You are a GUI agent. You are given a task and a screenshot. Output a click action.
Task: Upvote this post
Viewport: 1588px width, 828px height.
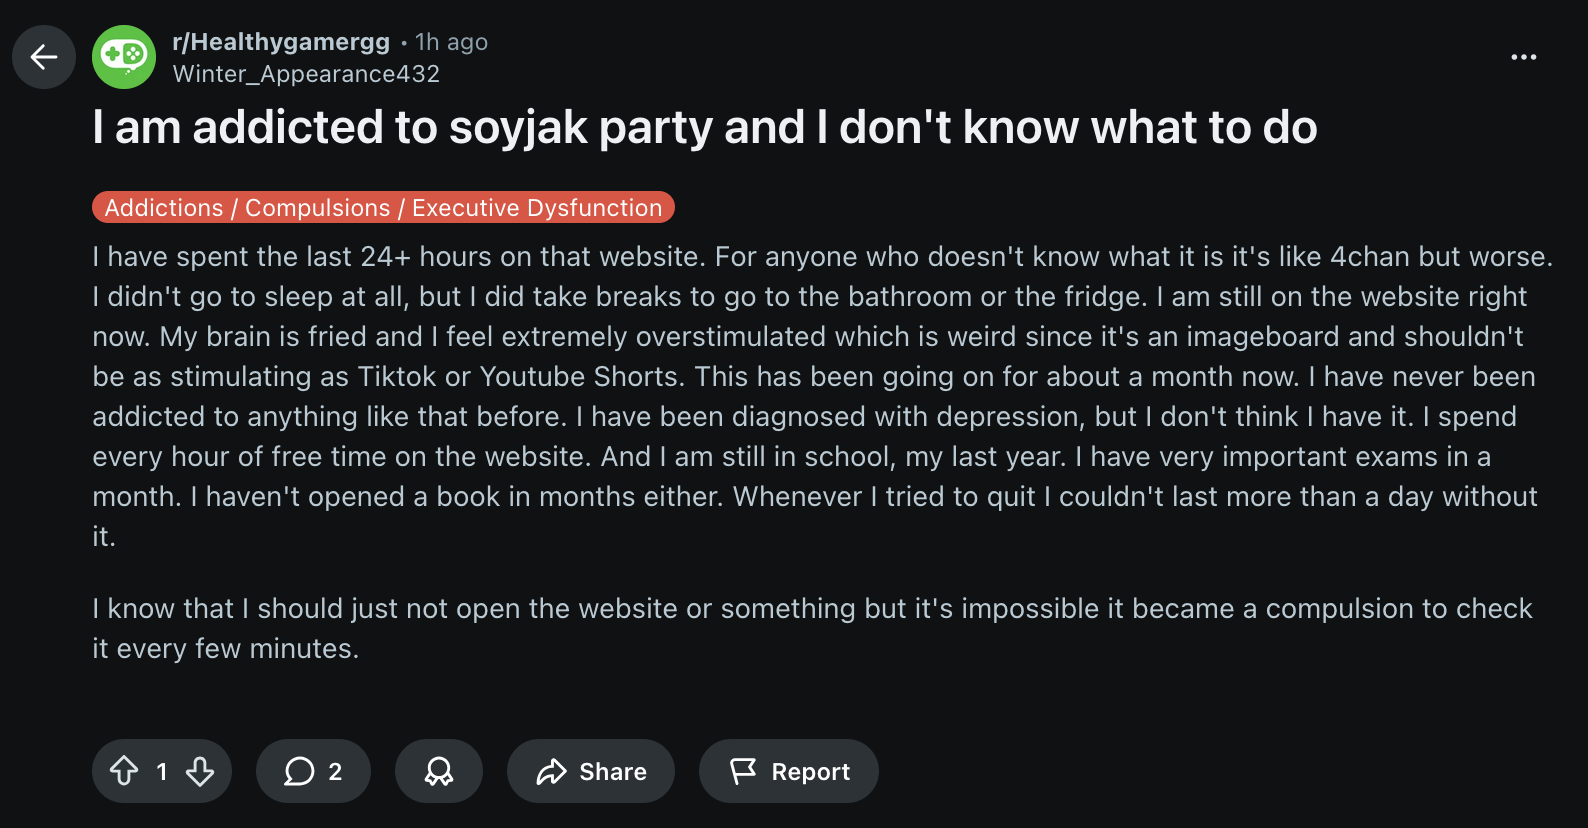click(x=124, y=771)
